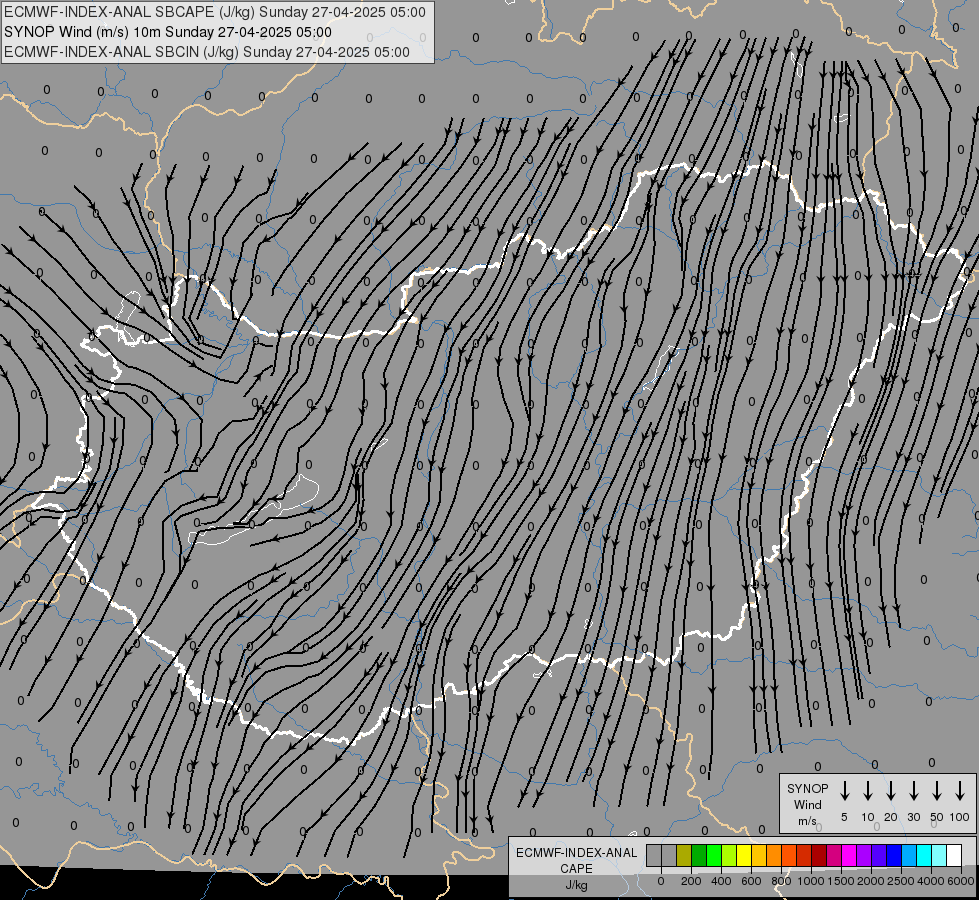Select the bright green CAPE swatch
The width and height of the screenshot is (979, 900).
pyautogui.click(x=714, y=855)
